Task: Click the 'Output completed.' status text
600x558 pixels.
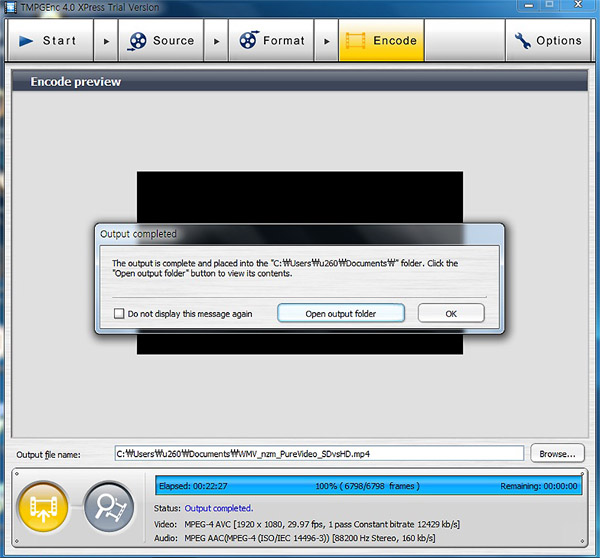Action: [x=218, y=508]
